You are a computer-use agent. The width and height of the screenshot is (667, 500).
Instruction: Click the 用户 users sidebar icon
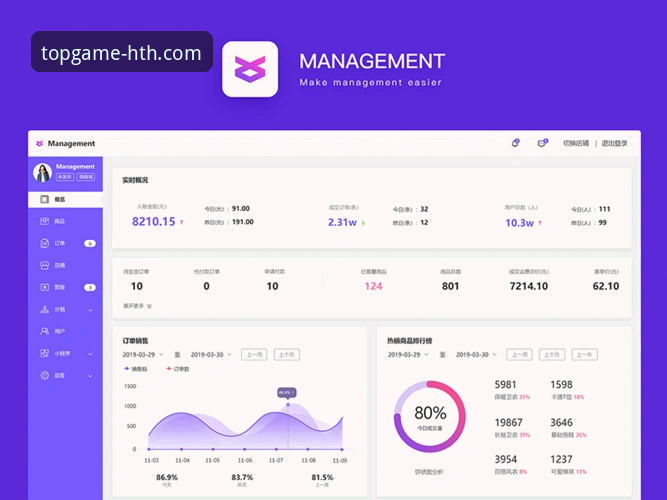click(x=45, y=331)
